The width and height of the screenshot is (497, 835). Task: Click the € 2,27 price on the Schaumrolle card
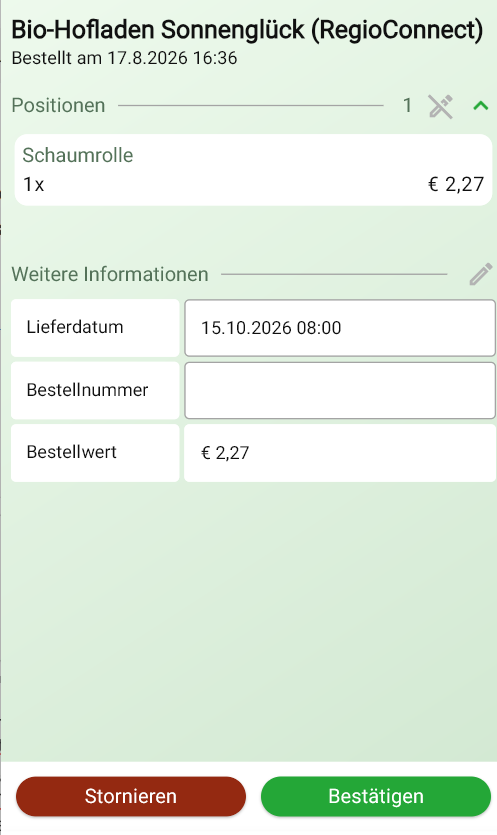457,184
